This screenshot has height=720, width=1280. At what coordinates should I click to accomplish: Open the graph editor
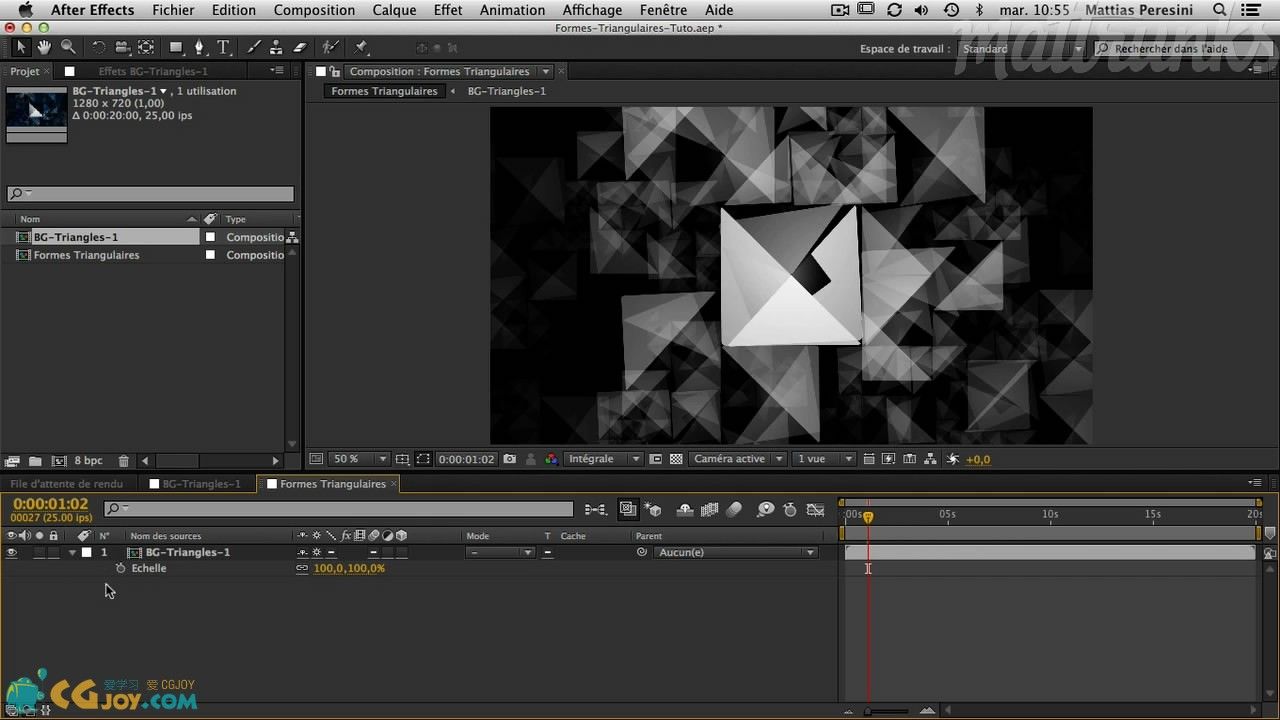[x=816, y=510]
